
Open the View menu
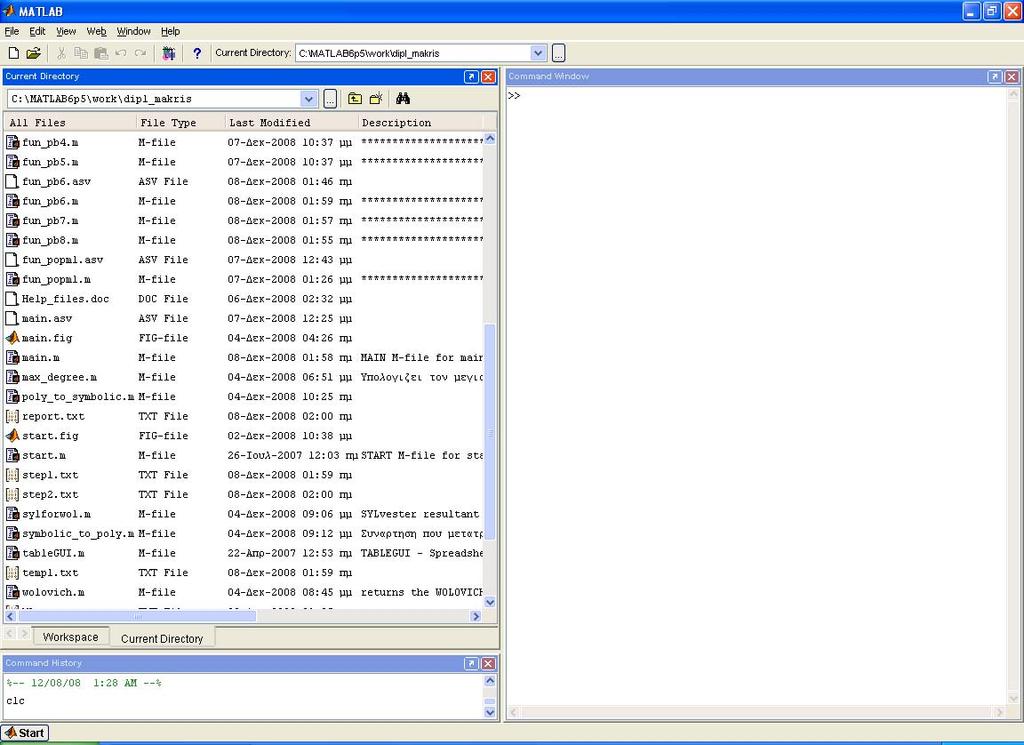66,31
